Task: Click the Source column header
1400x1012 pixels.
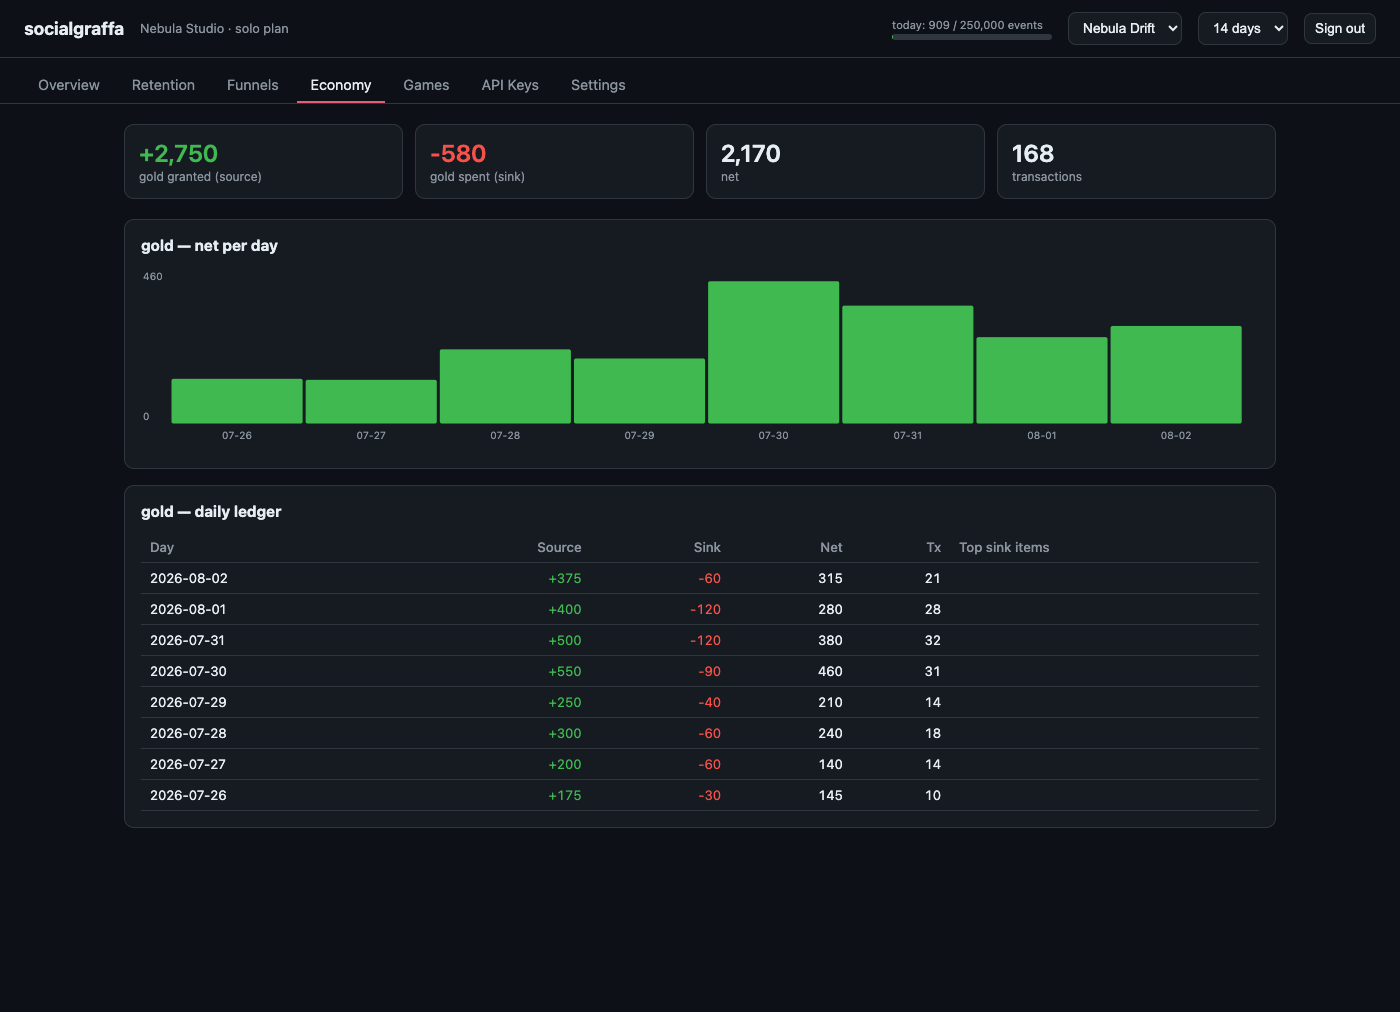Action: (559, 547)
